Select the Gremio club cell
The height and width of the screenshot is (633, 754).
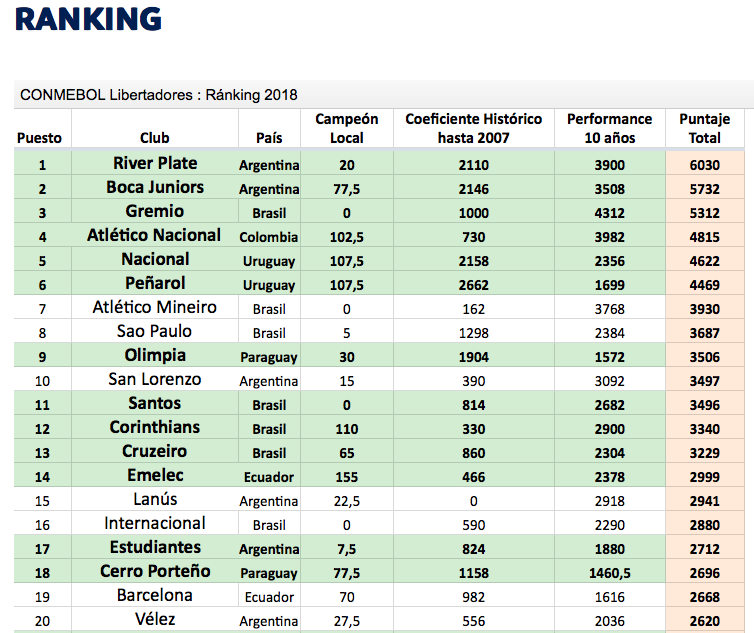tap(155, 211)
